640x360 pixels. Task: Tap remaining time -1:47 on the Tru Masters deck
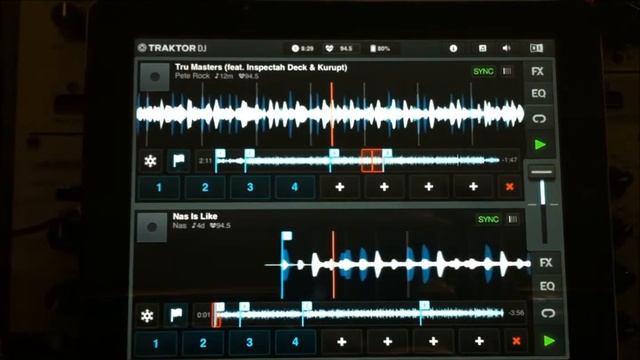pos(510,160)
